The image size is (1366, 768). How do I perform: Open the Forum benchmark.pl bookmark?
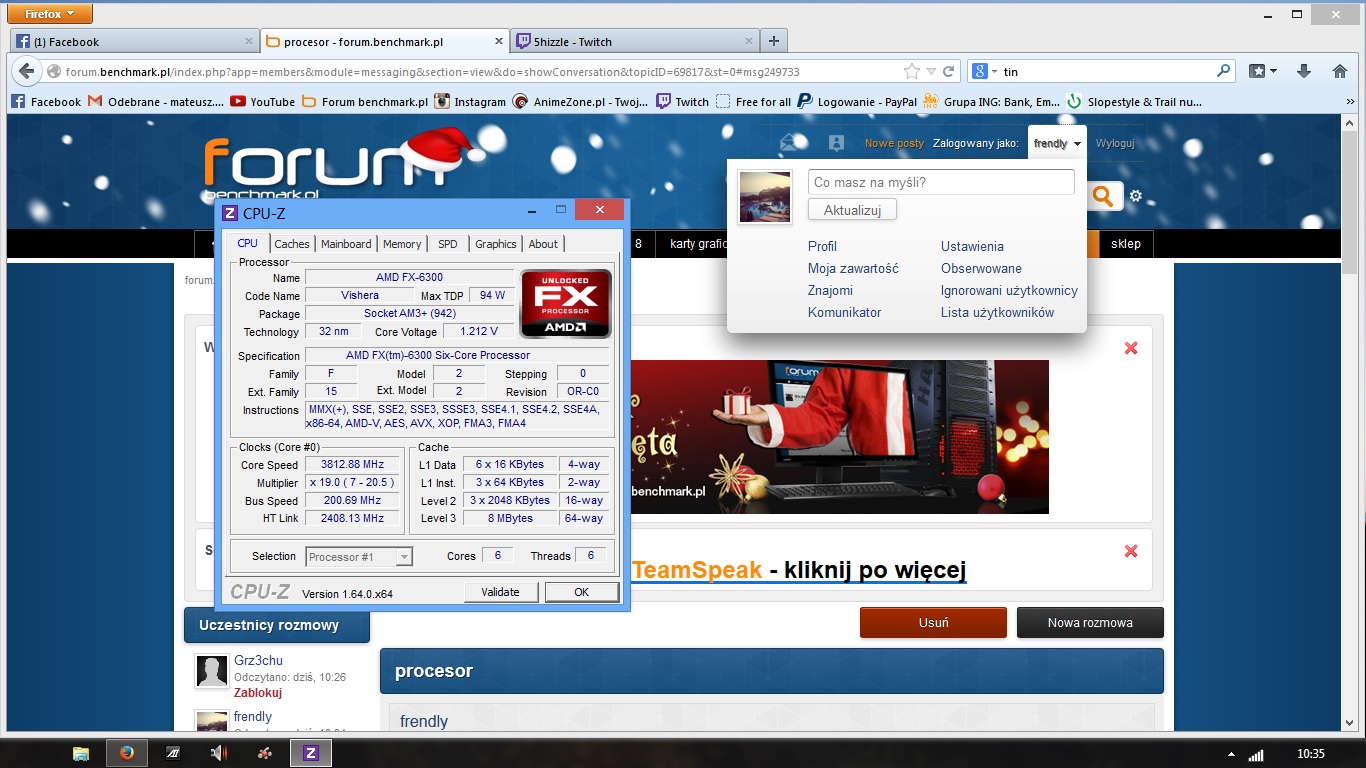click(364, 102)
